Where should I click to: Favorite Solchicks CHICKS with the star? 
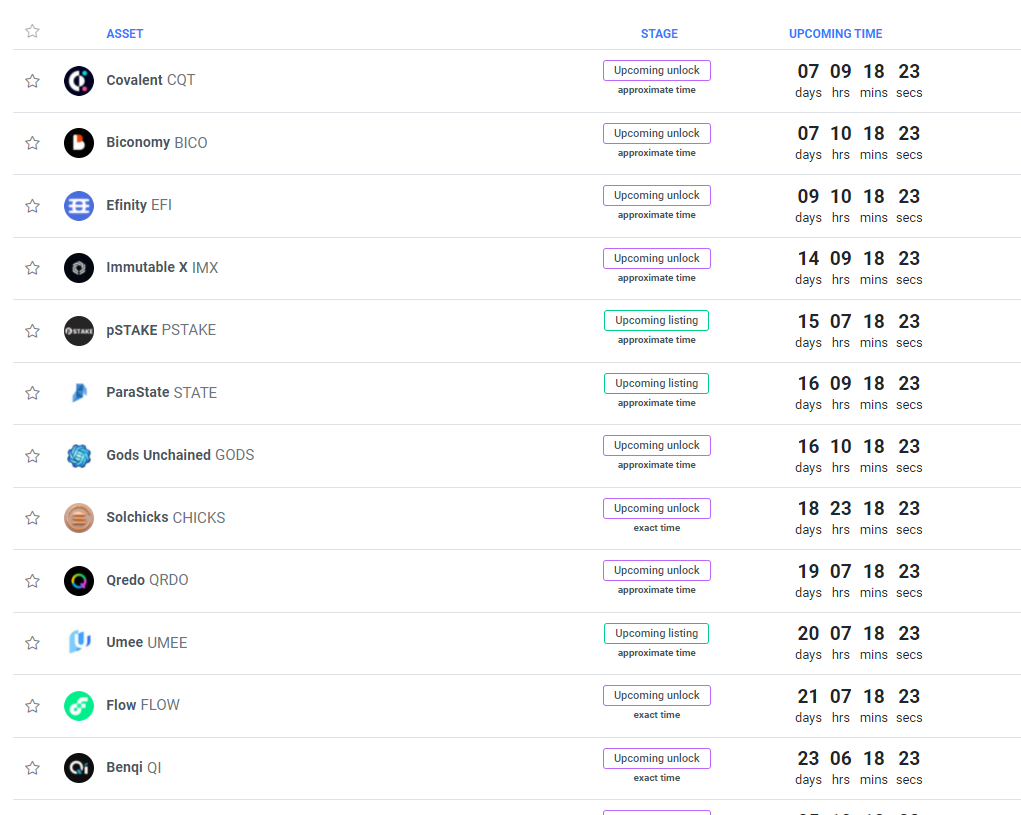pyautogui.click(x=33, y=518)
